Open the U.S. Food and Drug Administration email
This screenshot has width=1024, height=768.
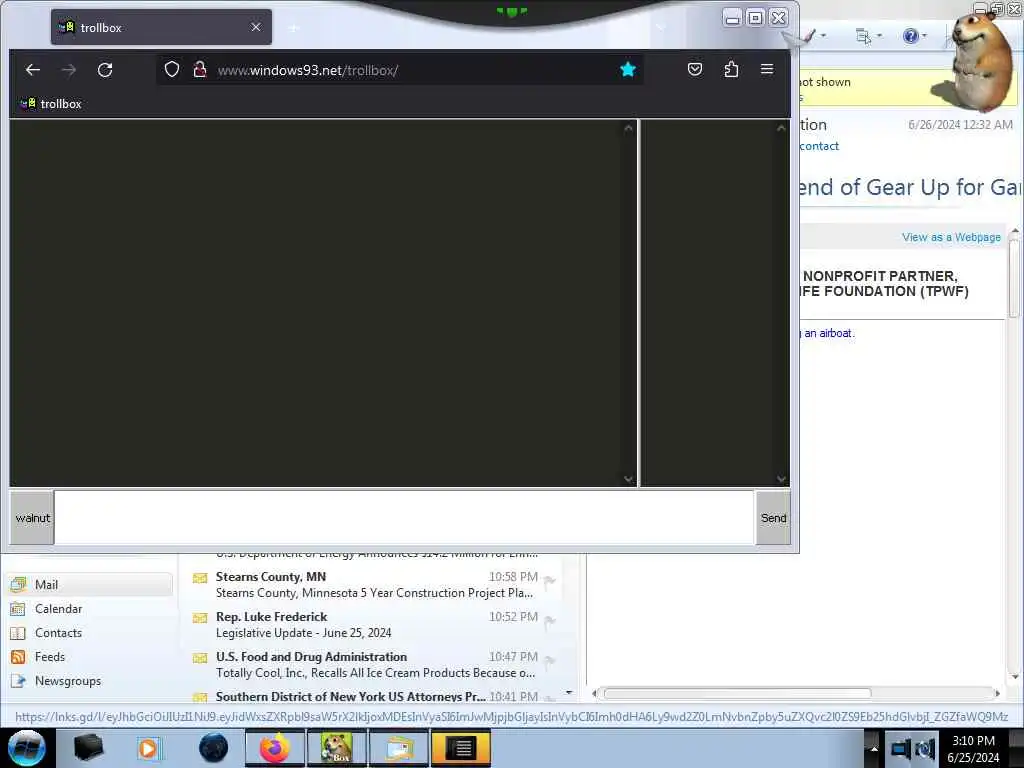372,665
